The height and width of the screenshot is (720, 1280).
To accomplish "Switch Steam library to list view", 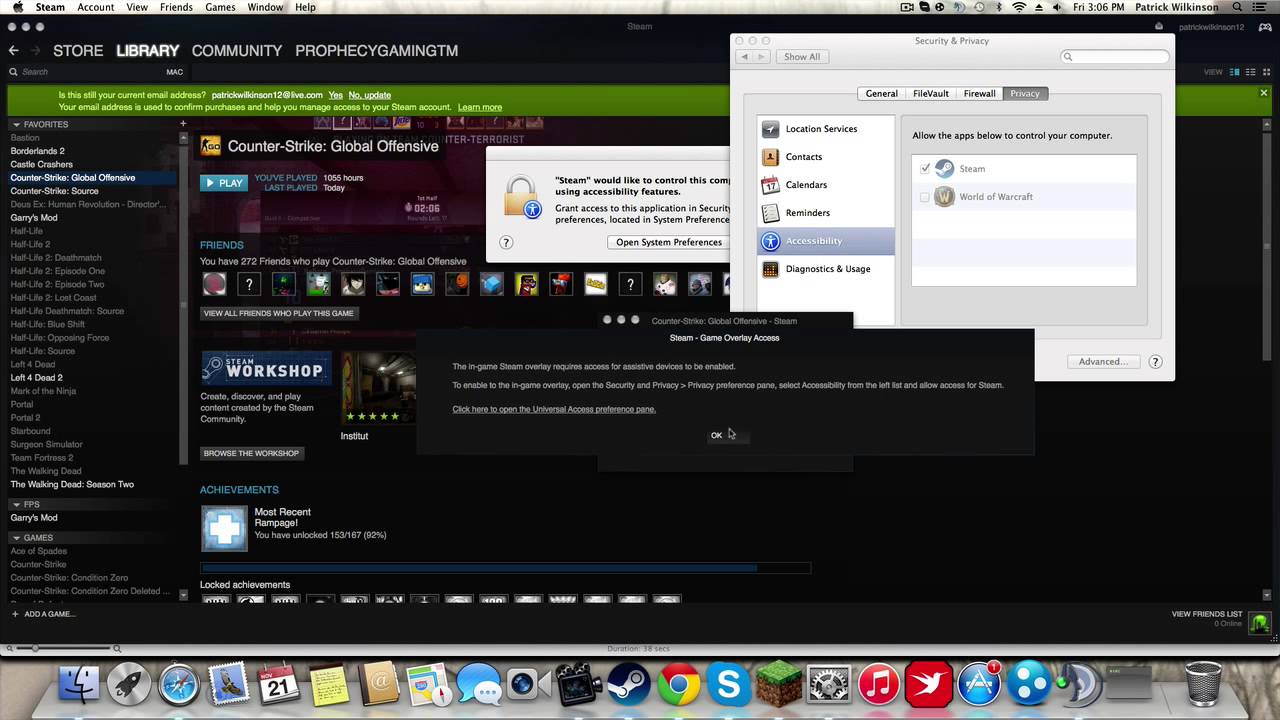I will pyautogui.click(x=1250, y=72).
